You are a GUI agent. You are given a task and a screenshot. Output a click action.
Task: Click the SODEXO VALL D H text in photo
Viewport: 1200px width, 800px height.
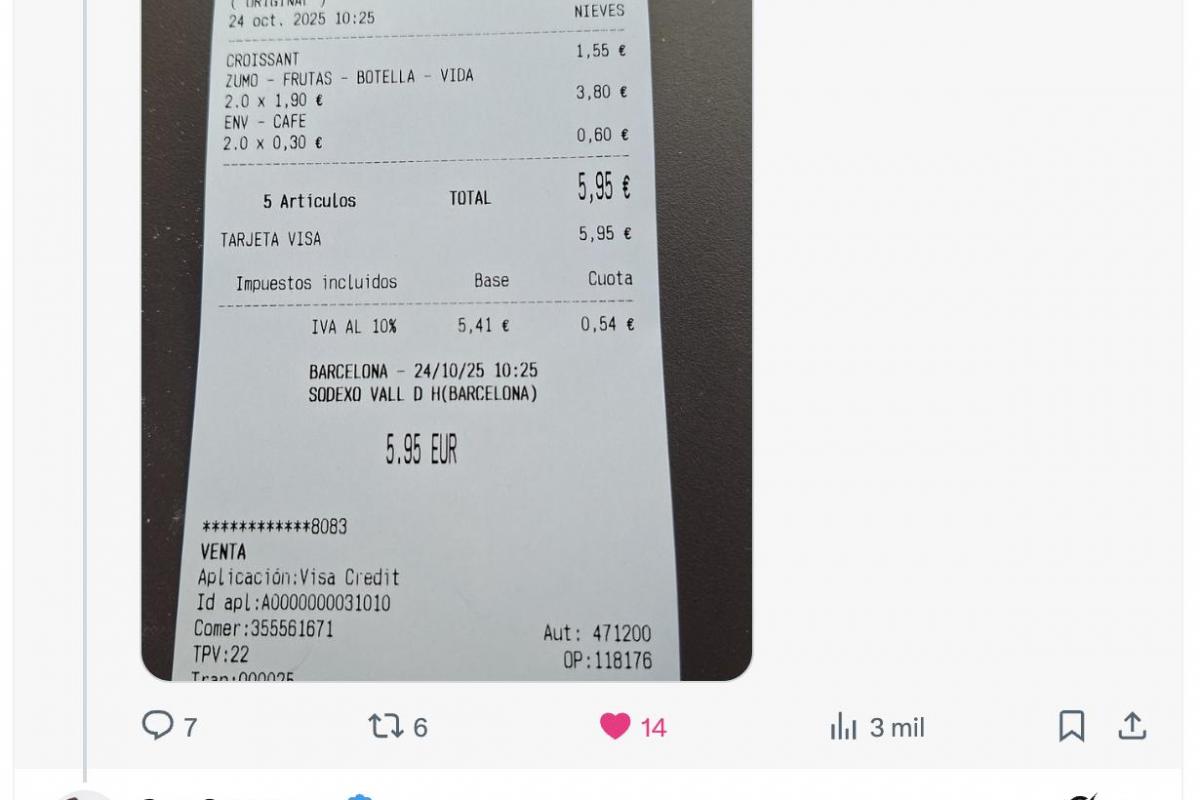(423, 394)
